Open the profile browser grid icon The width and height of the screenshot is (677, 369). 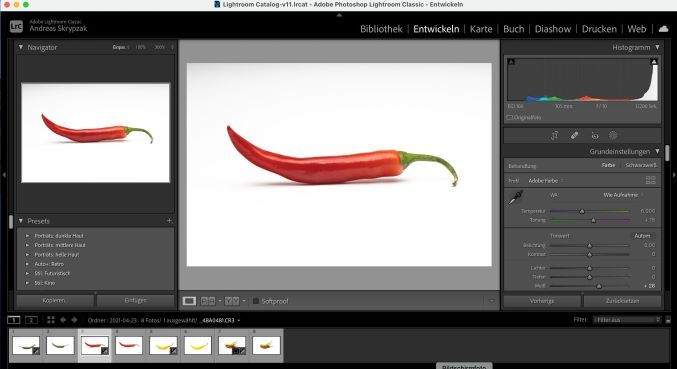pos(650,180)
